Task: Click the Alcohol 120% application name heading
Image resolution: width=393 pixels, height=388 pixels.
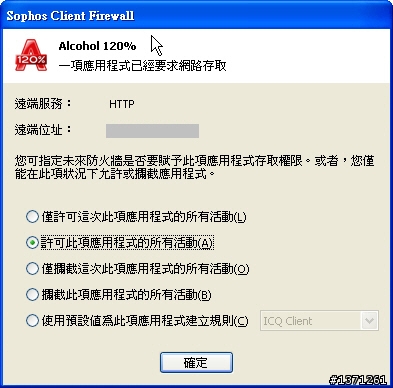Action: click(97, 46)
